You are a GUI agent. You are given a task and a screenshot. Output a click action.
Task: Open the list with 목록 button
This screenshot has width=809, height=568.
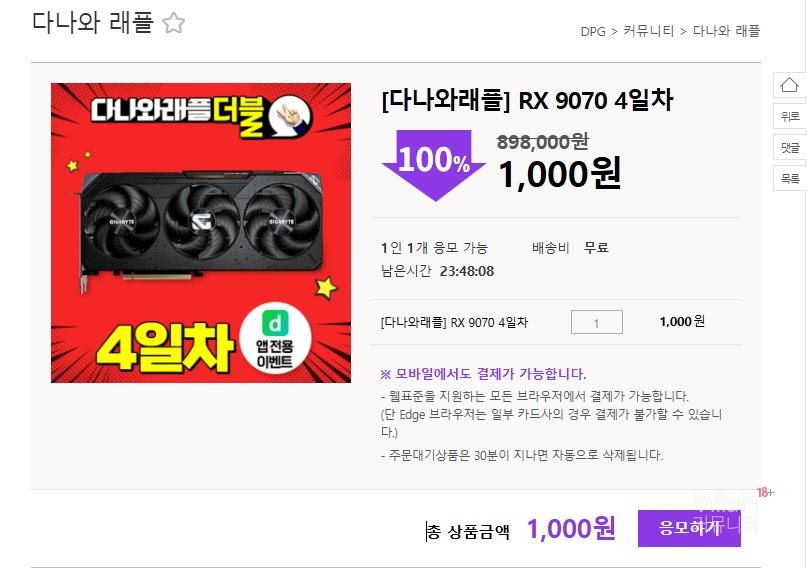[x=789, y=178]
